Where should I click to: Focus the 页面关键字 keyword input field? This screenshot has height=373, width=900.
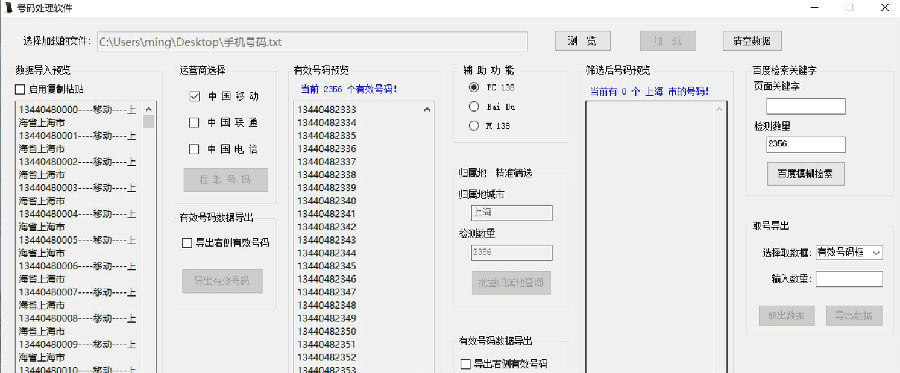coord(806,106)
